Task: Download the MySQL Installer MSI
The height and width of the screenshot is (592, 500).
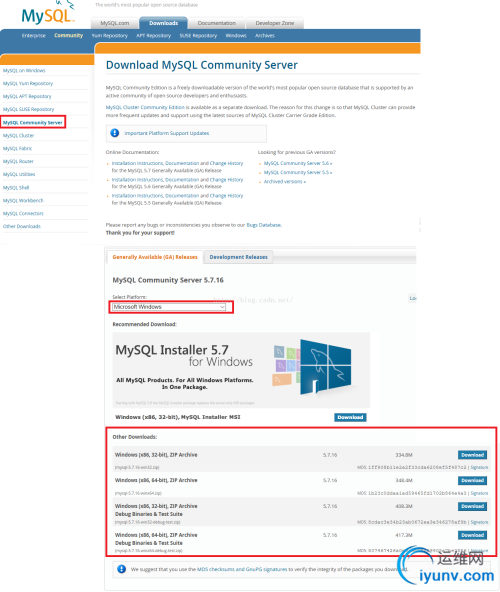Action: coord(350,417)
